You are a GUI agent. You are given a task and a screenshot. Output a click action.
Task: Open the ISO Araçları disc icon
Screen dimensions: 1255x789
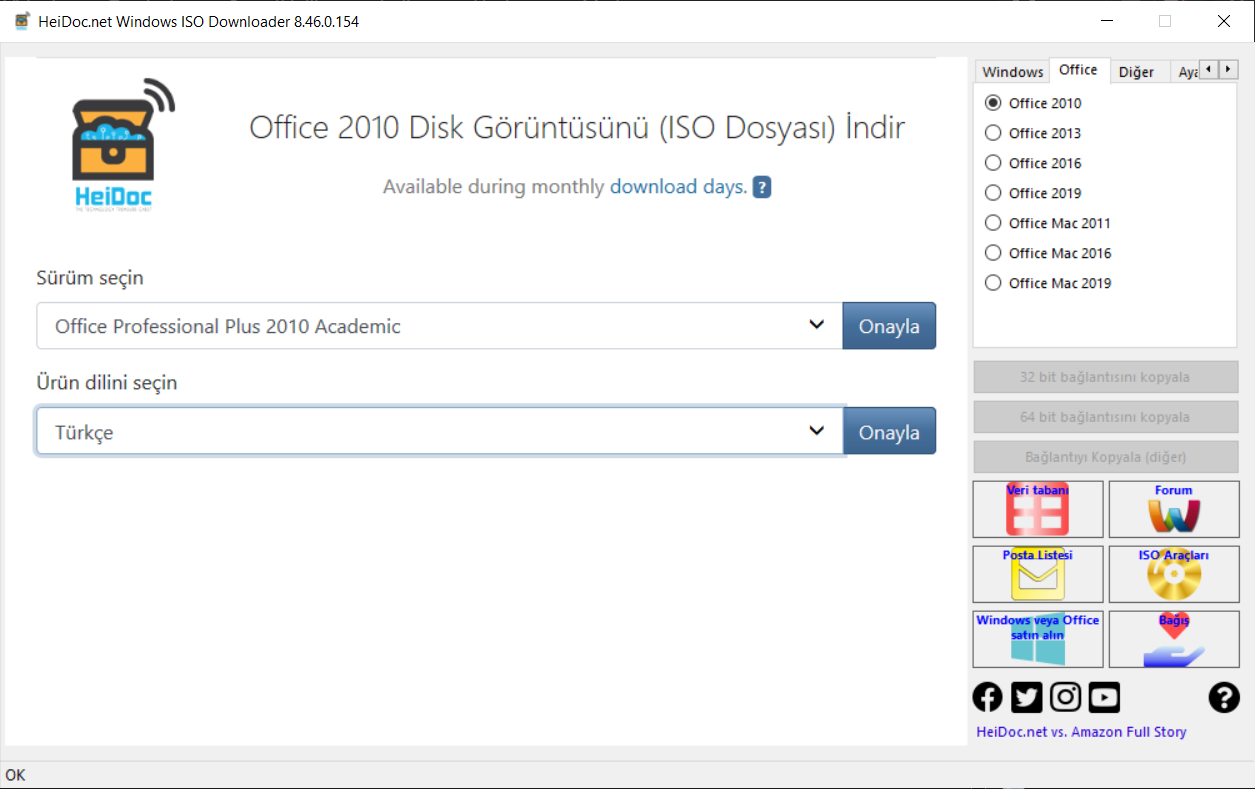pos(1174,574)
